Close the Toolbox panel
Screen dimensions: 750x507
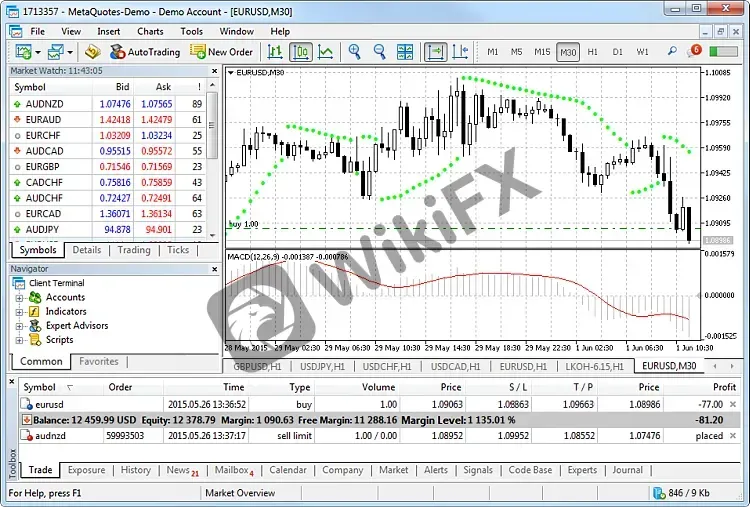12,382
